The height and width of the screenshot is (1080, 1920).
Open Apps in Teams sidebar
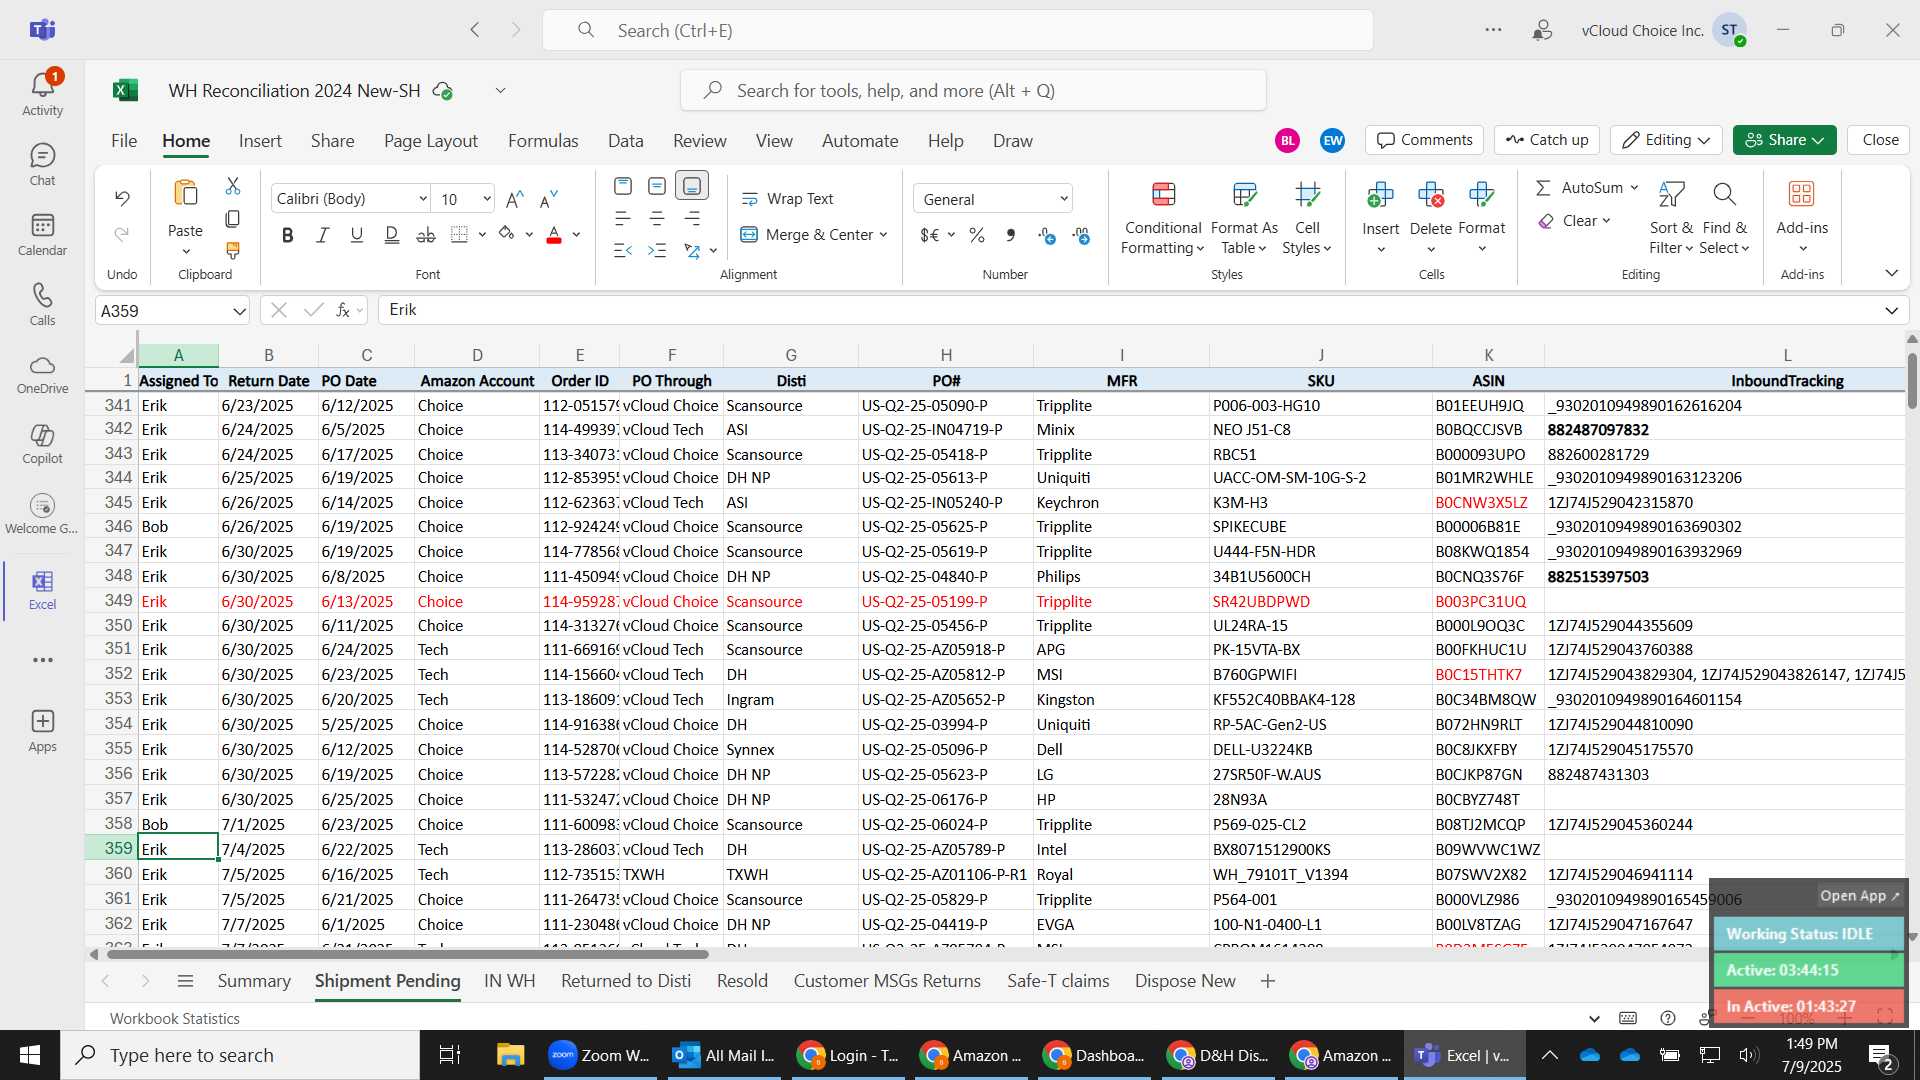tap(42, 731)
